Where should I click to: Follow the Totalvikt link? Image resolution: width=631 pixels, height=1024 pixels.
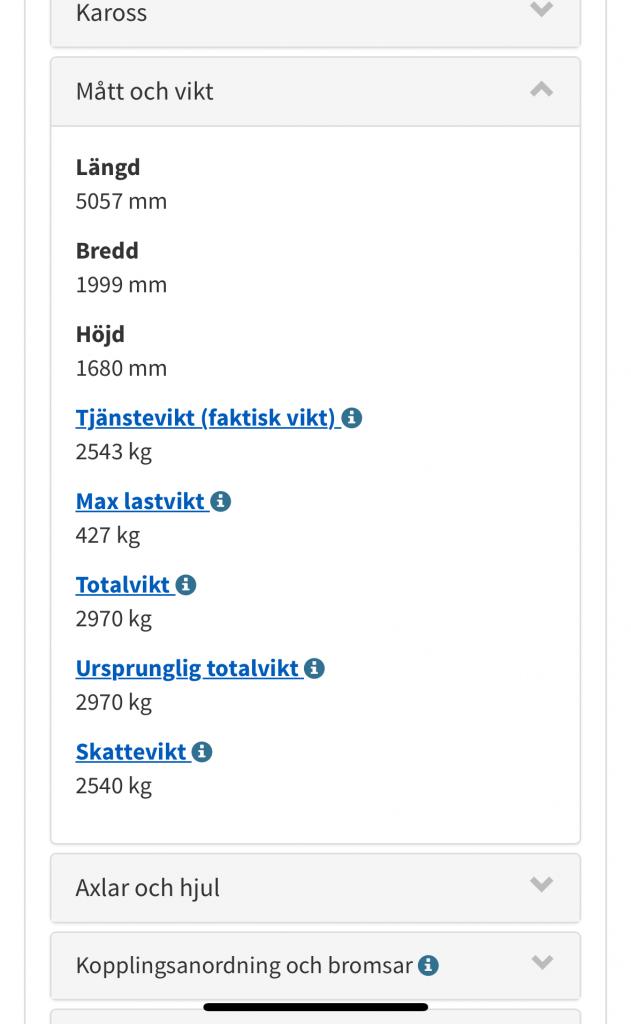pos(123,585)
